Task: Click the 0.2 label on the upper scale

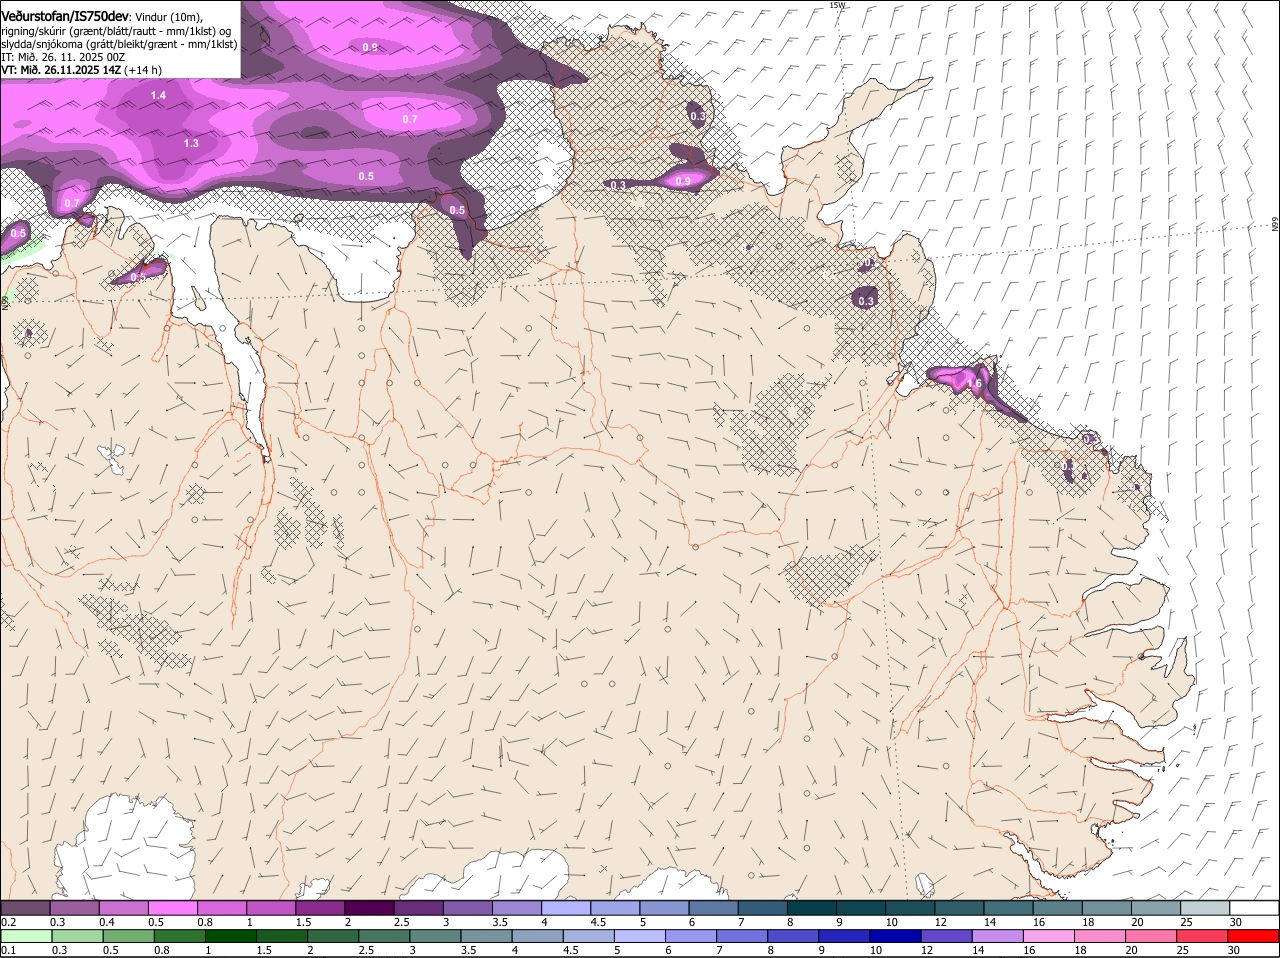Action: pos(8,921)
